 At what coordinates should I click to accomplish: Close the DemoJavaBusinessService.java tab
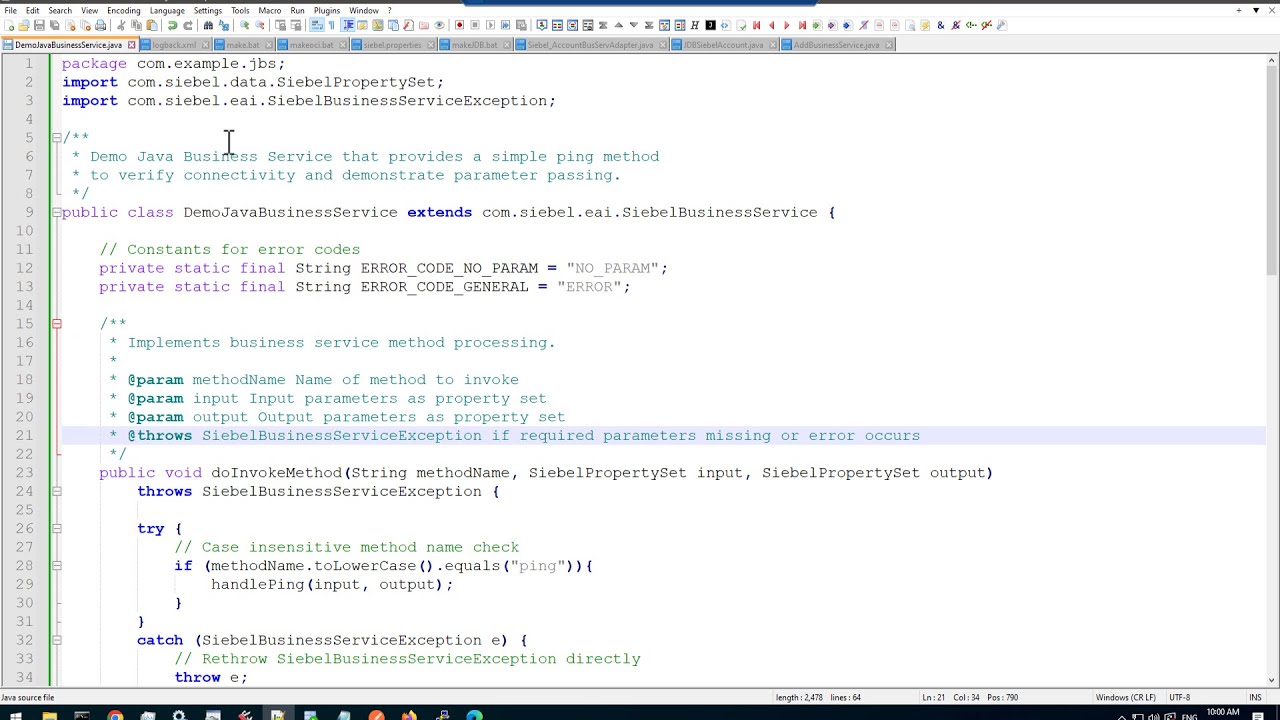click(x=131, y=45)
